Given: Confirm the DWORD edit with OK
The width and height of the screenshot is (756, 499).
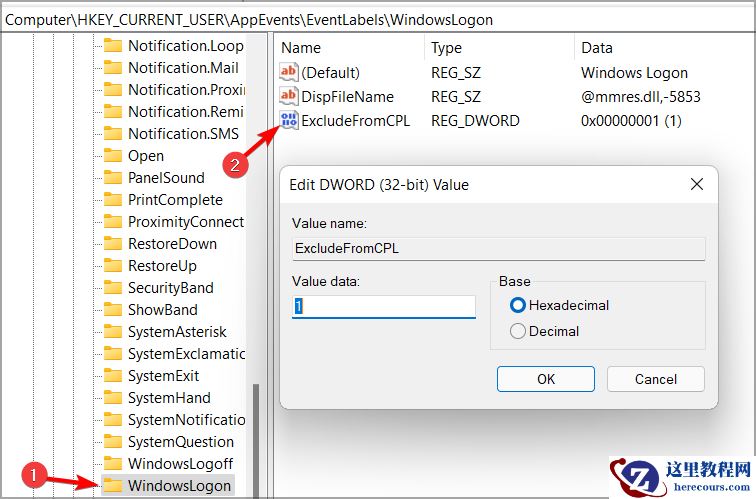Looking at the screenshot, I should click(x=546, y=379).
